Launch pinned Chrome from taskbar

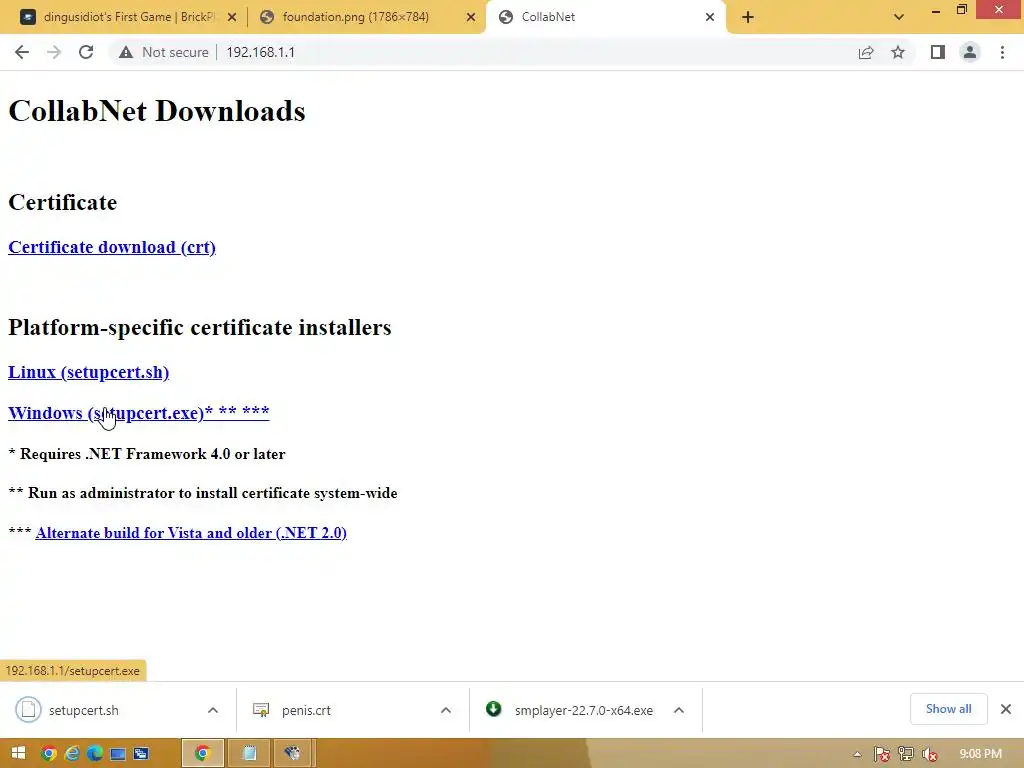point(49,754)
